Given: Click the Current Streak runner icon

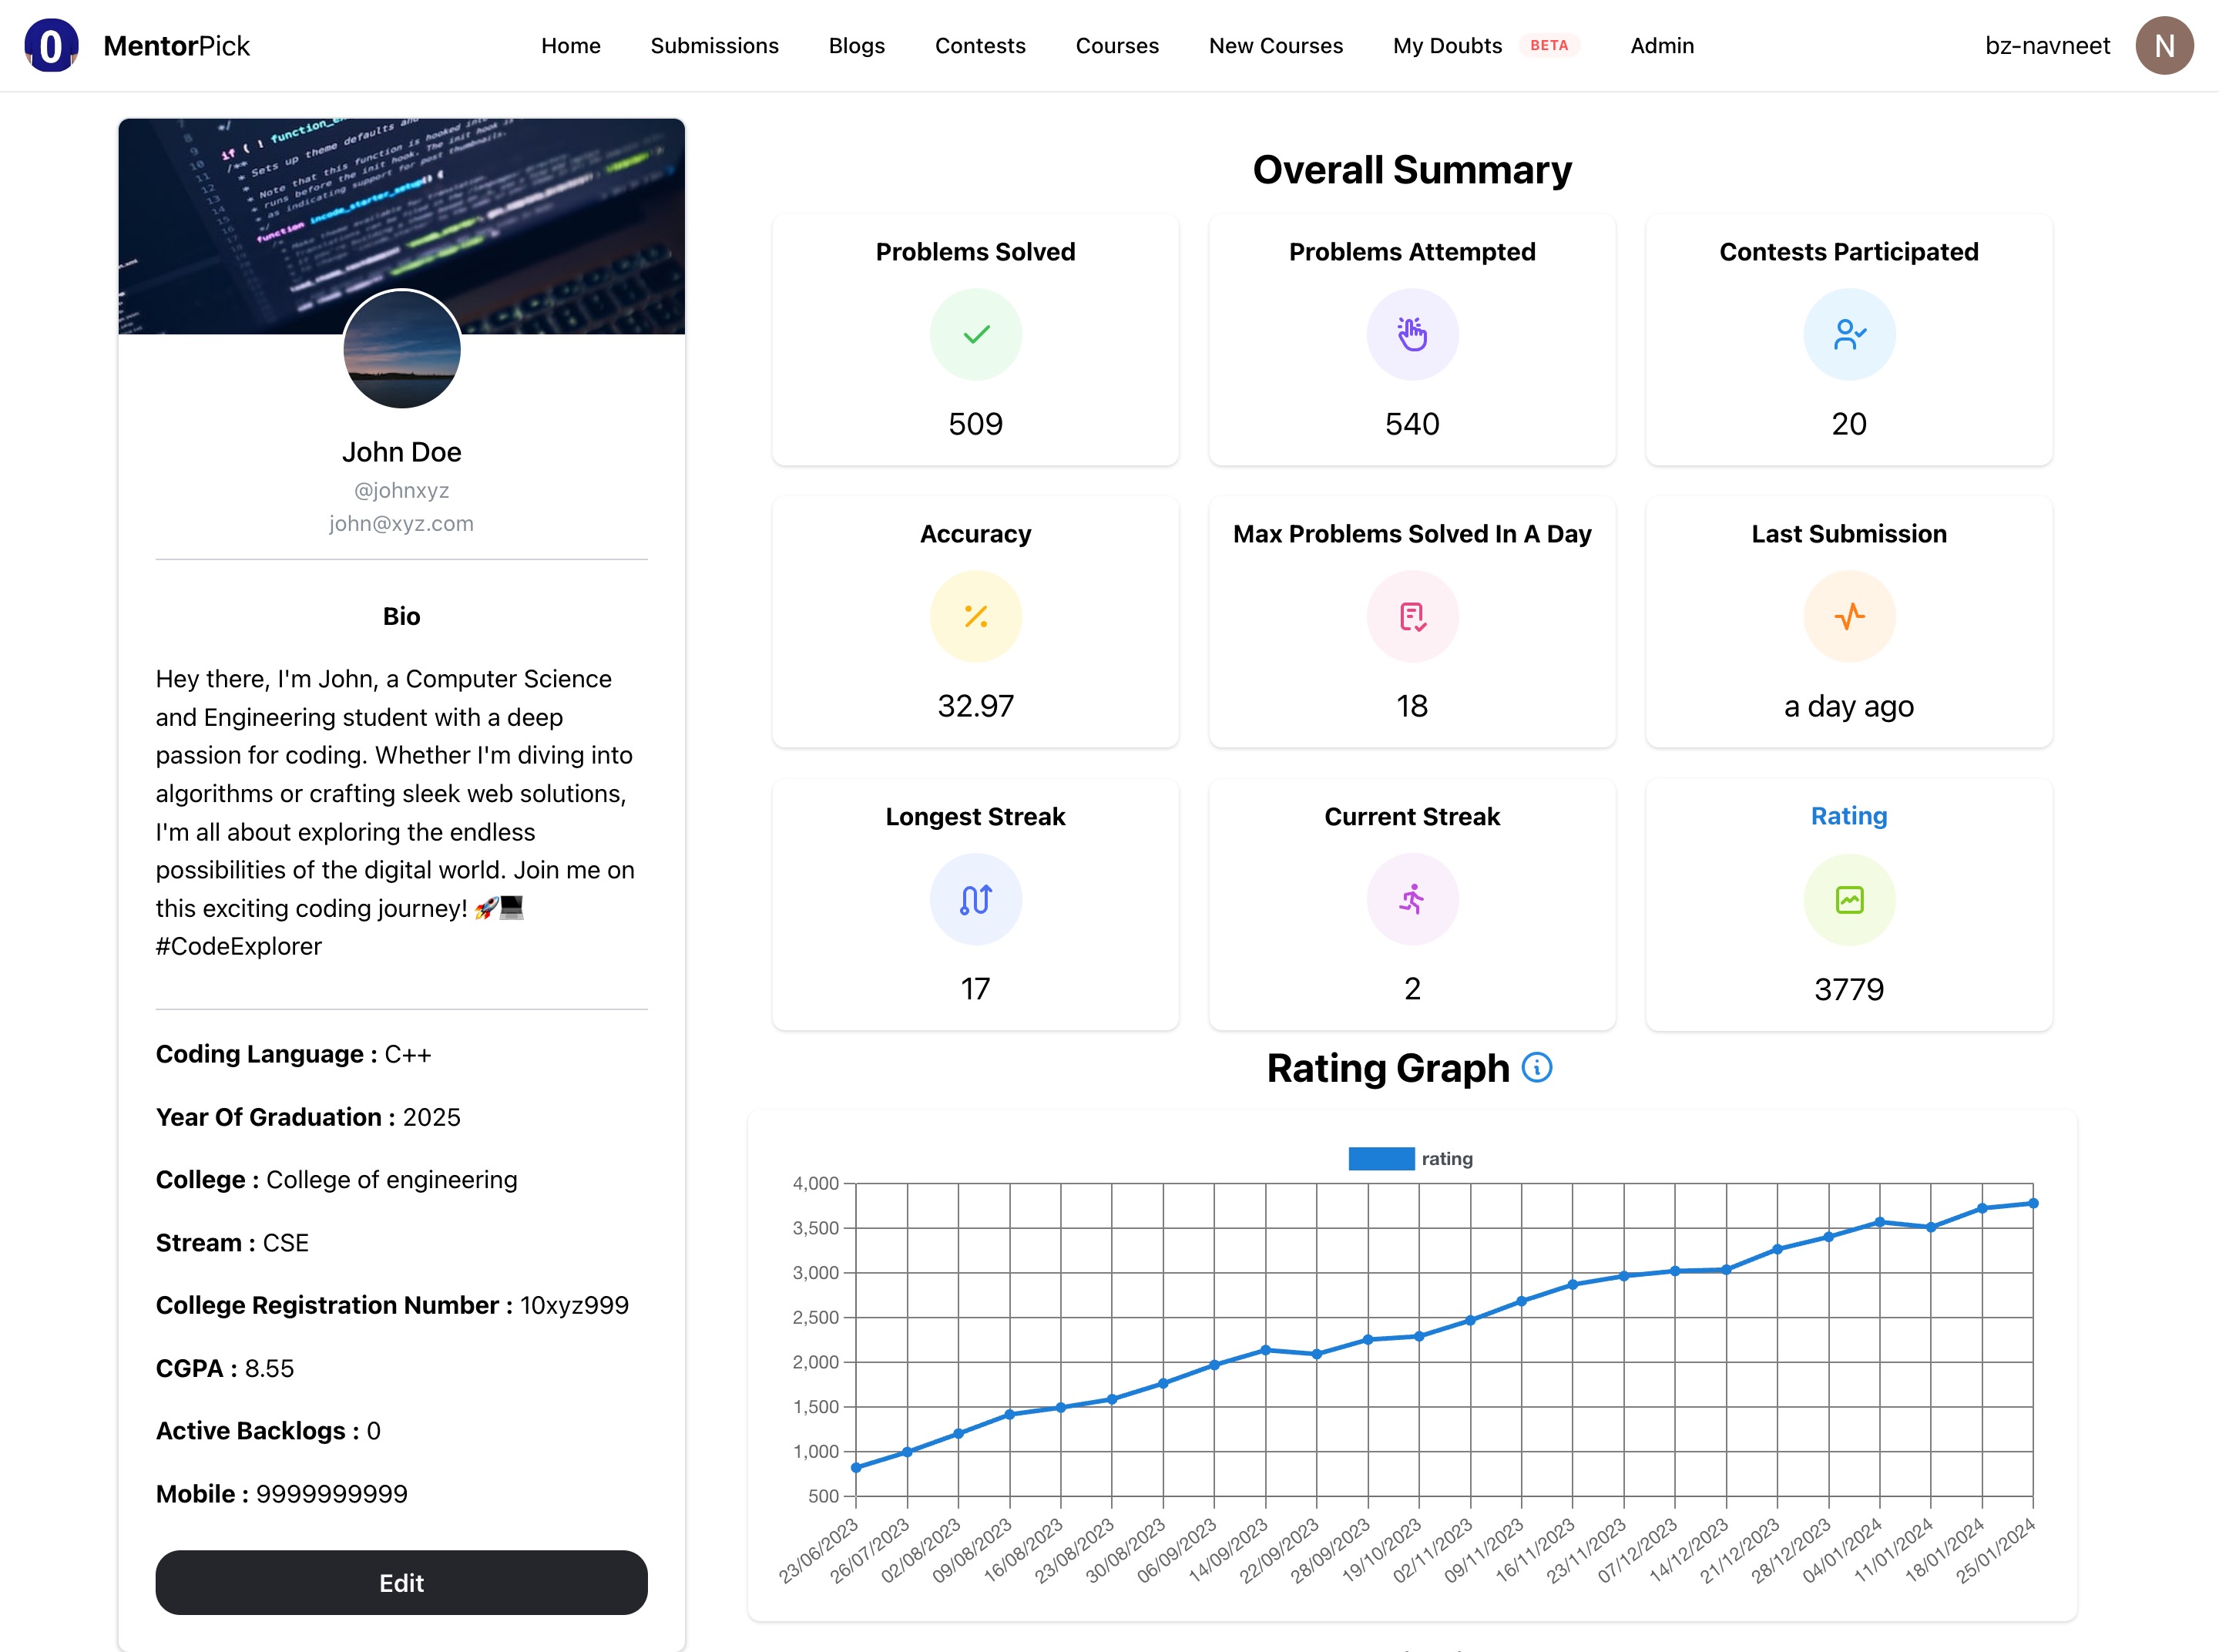Looking at the screenshot, I should click(x=1411, y=899).
